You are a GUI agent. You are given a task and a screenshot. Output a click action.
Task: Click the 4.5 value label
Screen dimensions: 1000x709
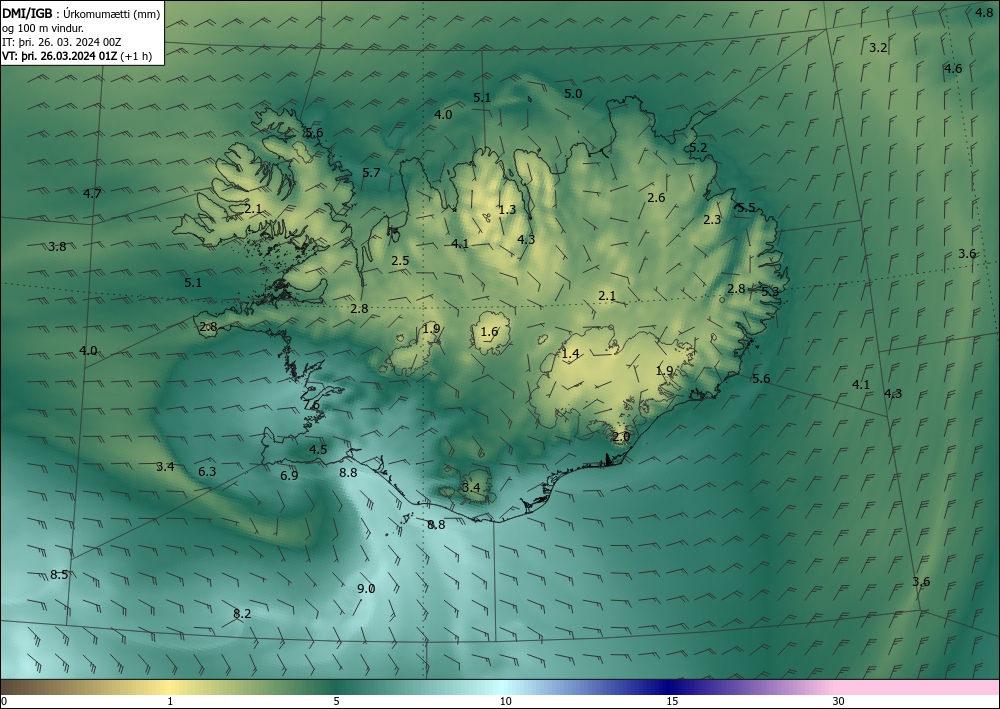click(x=318, y=450)
